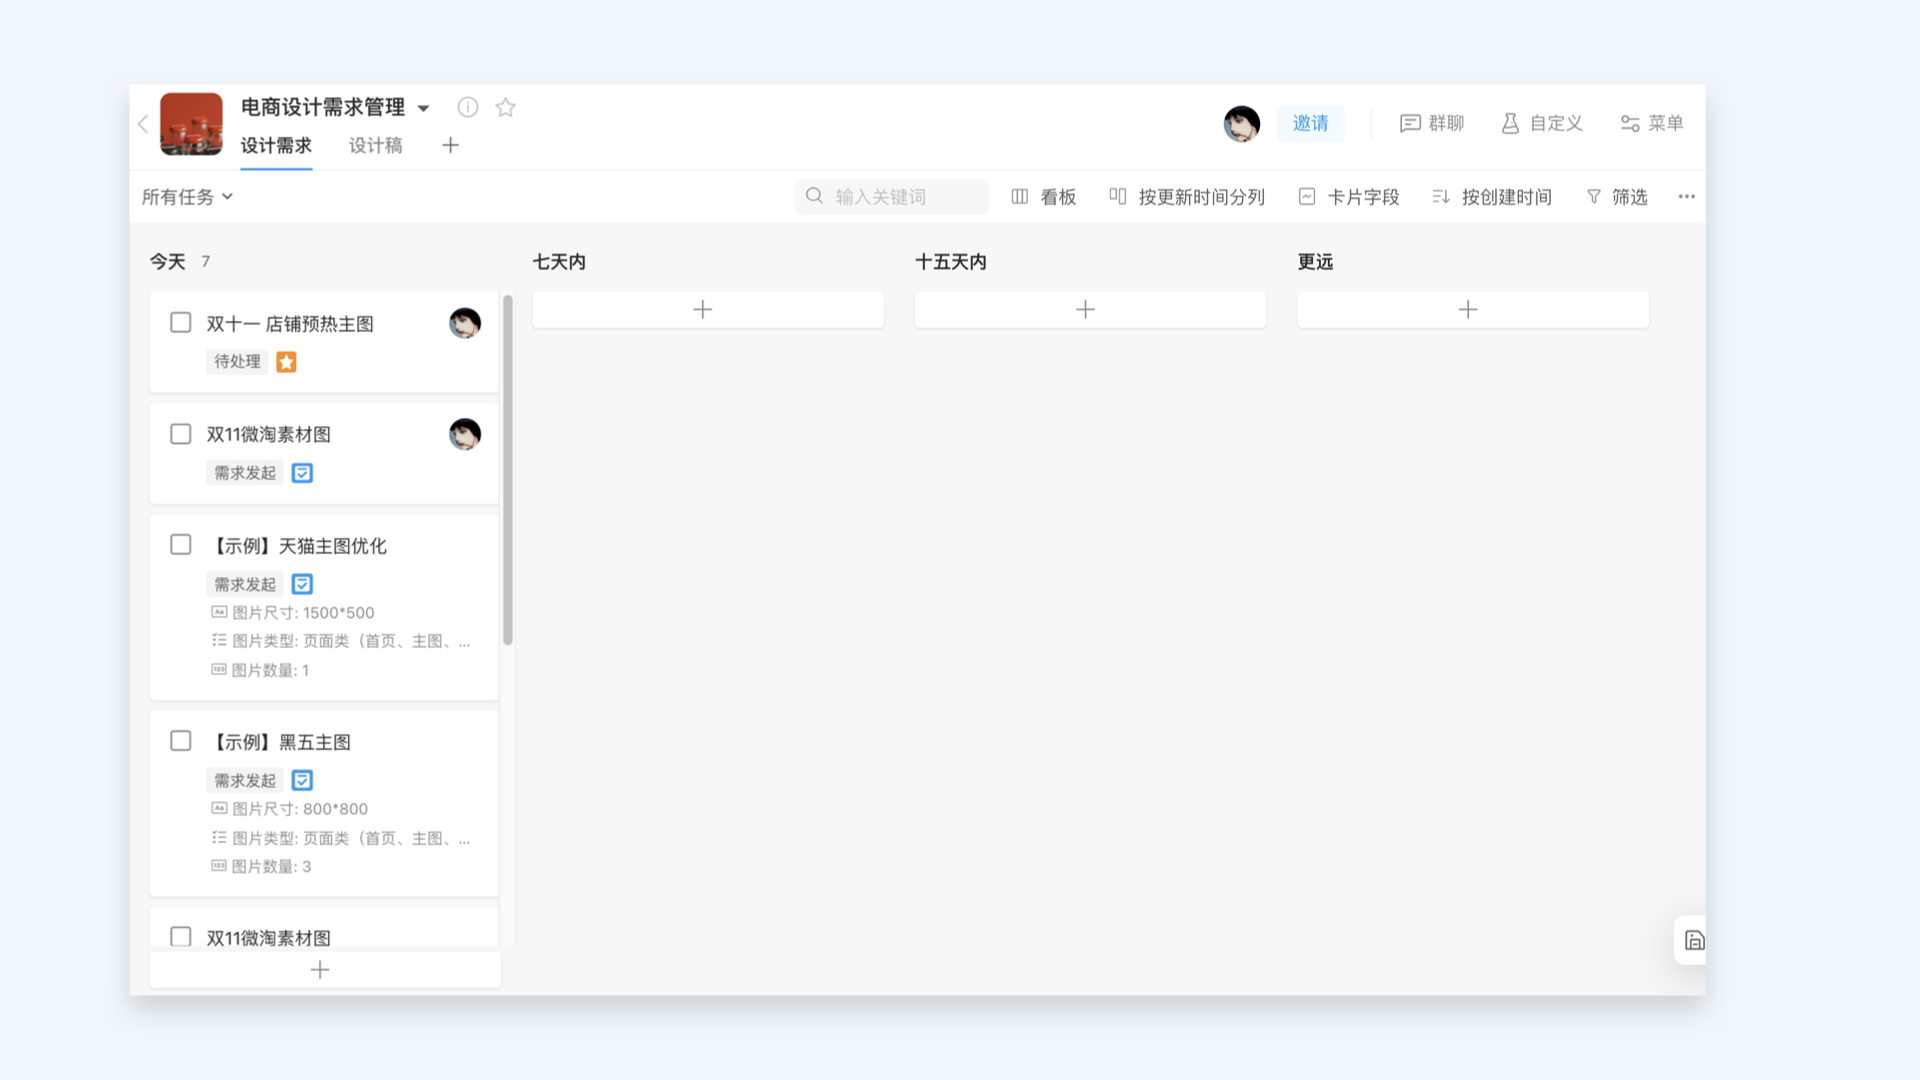Click the 邀请 invite button
Image resolution: width=1920 pixels, height=1080 pixels.
pyautogui.click(x=1310, y=123)
